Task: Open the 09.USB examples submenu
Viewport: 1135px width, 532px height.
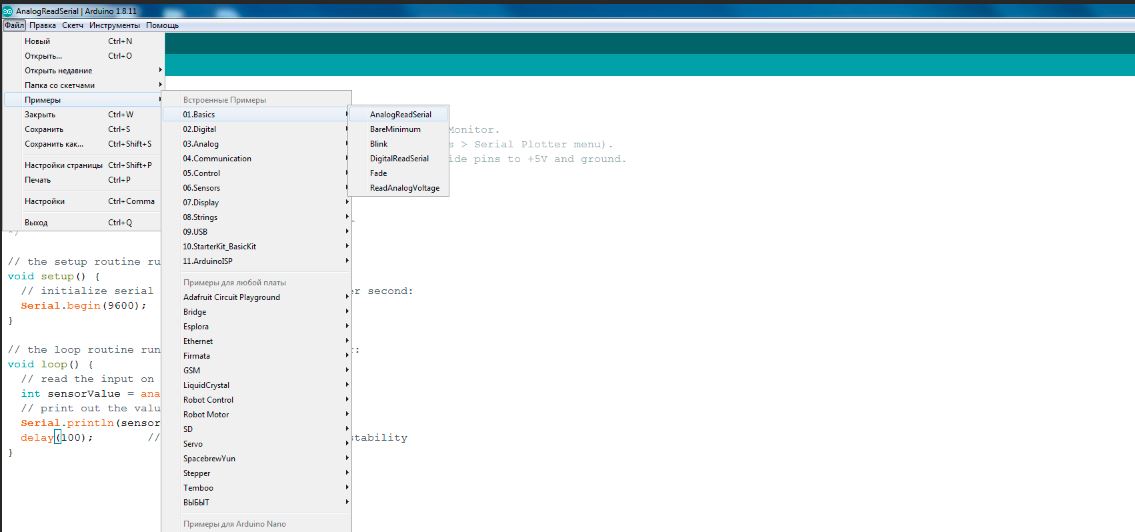Action: [256, 232]
